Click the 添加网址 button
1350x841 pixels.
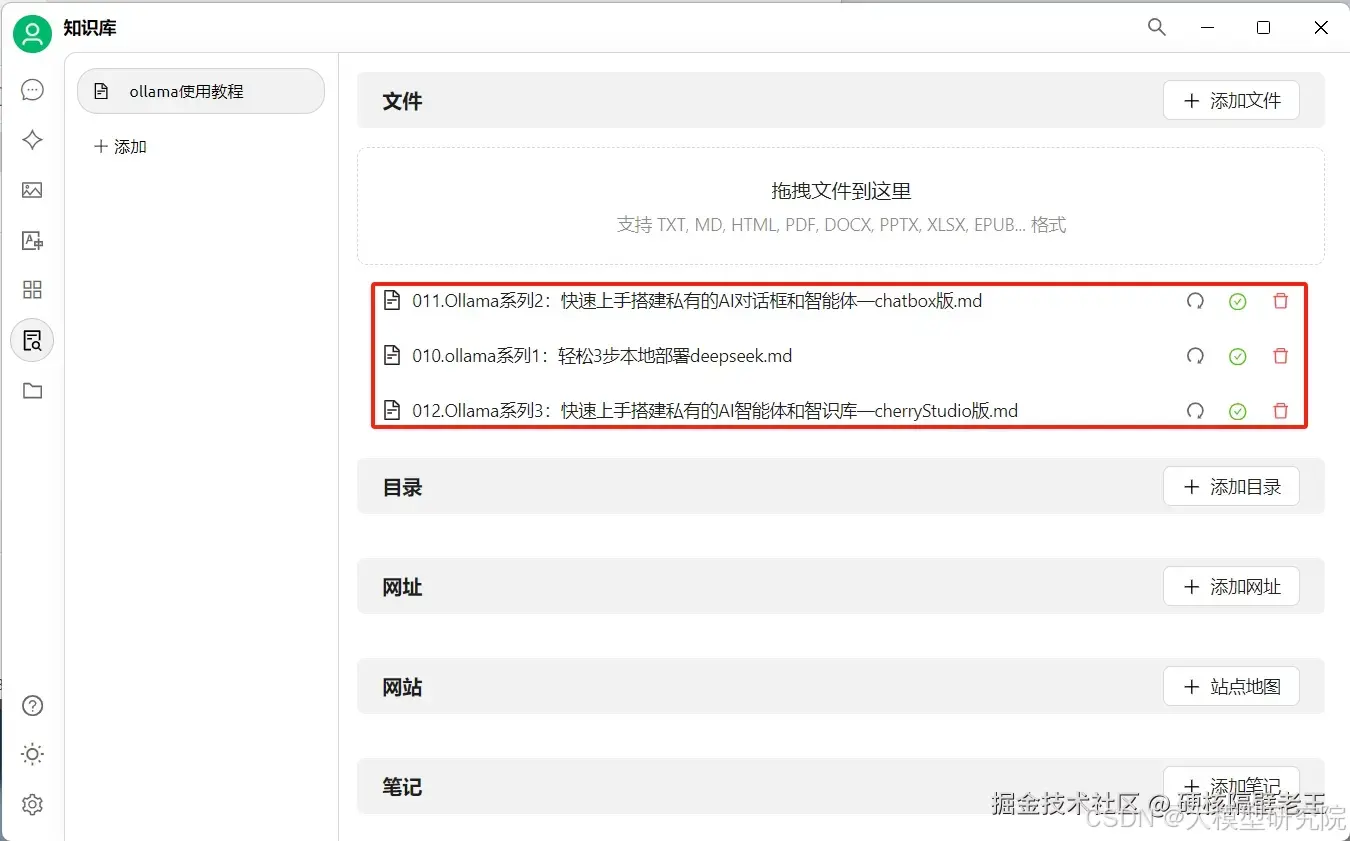click(1231, 587)
